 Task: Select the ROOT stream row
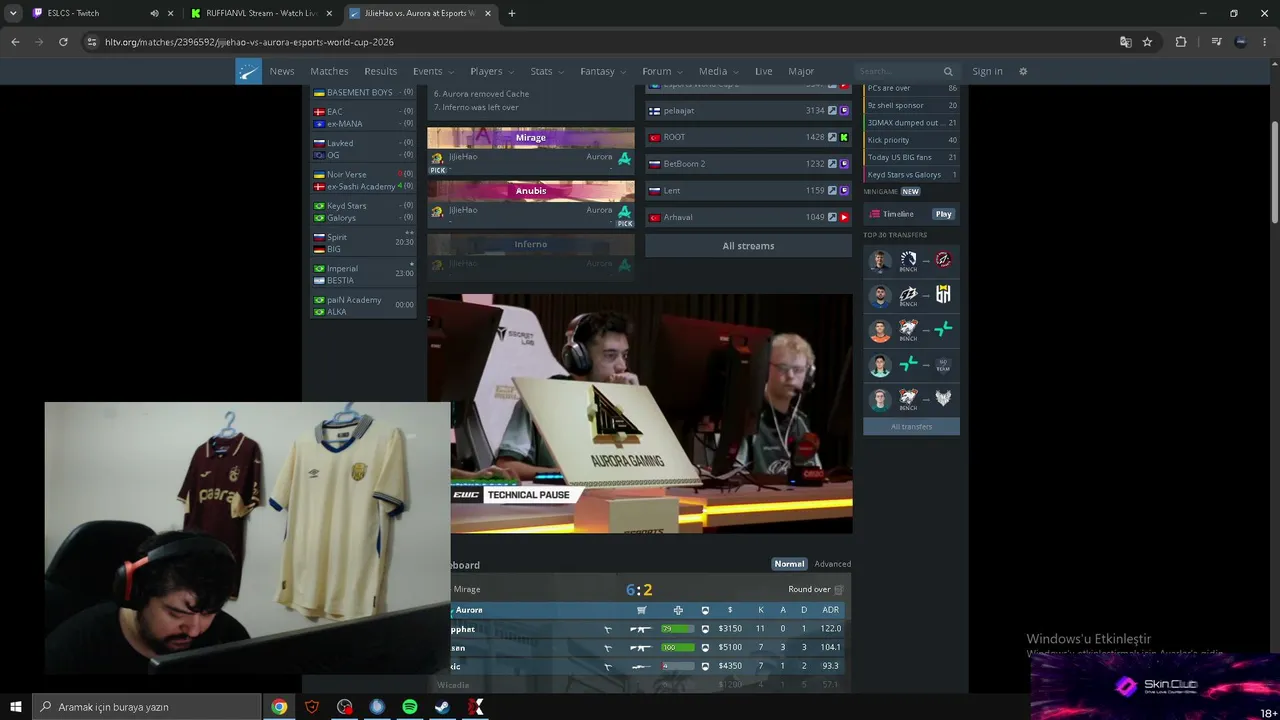coord(748,137)
